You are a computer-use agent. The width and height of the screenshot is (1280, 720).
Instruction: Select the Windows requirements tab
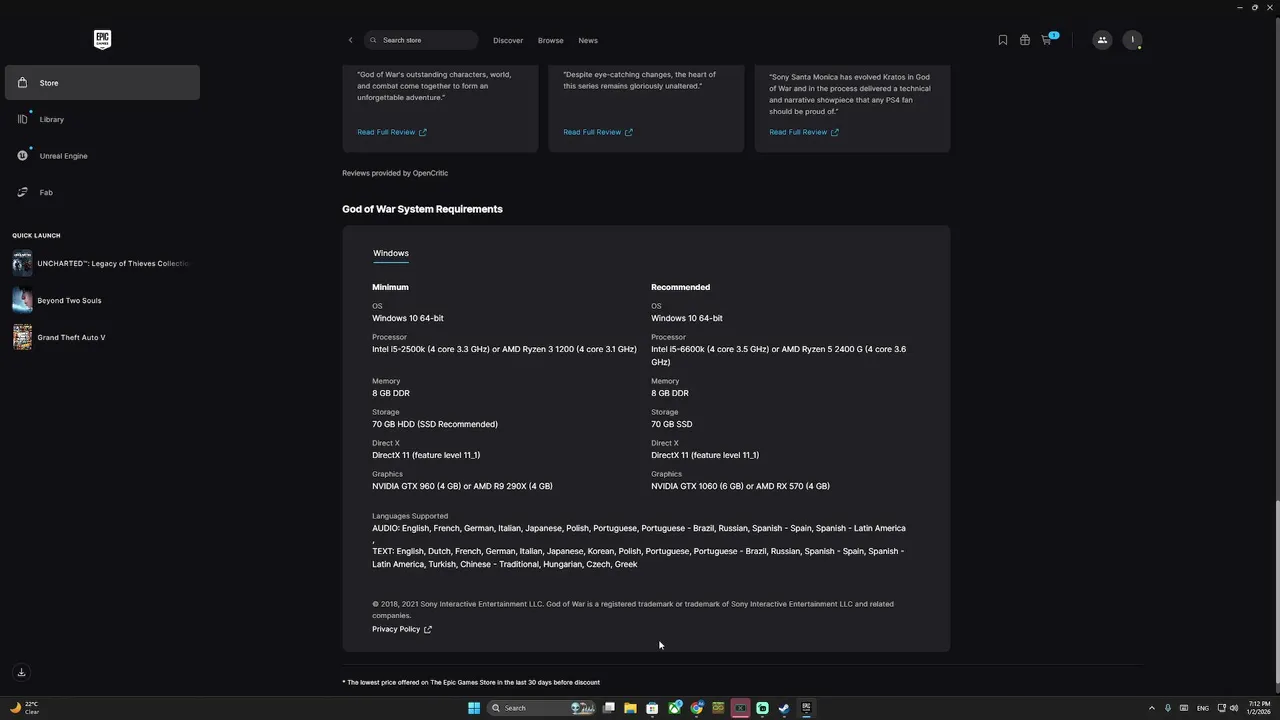[x=391, y=254]
